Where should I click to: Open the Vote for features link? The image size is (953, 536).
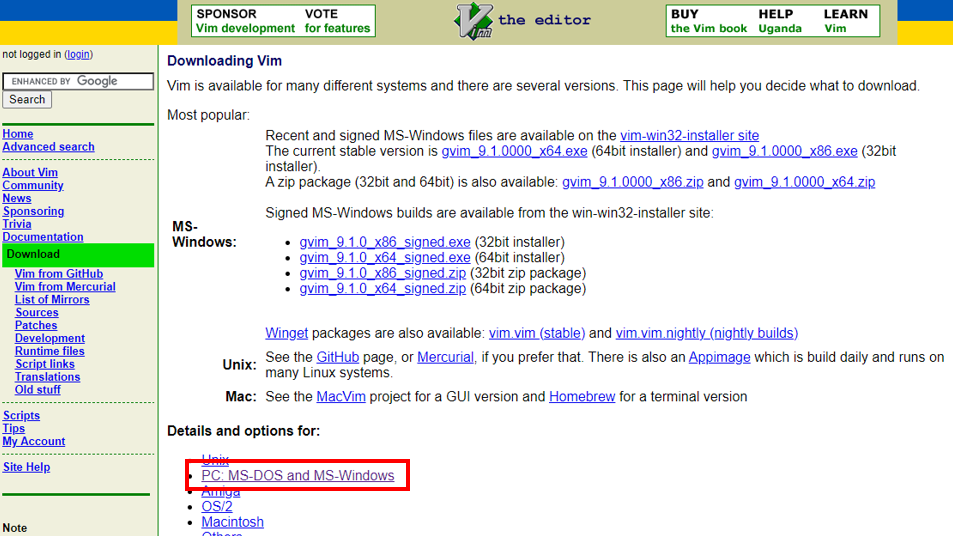(x=337, y=21)
